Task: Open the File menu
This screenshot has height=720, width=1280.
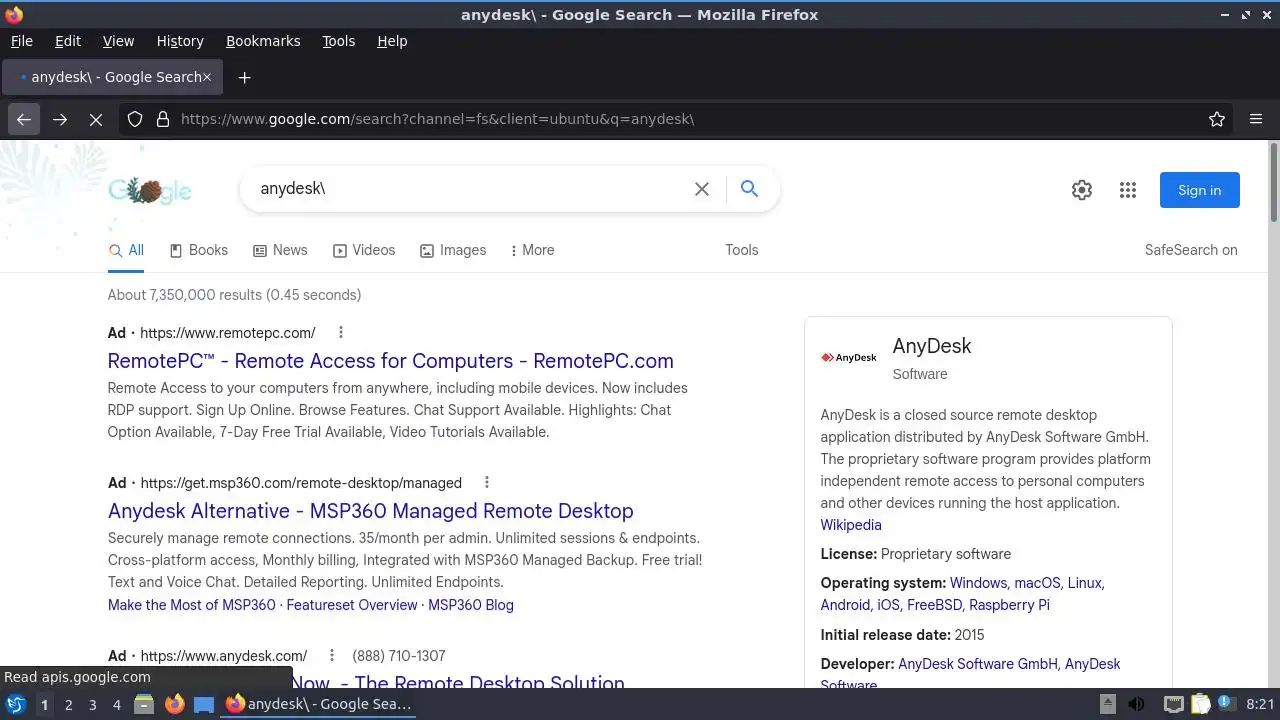Action: point(22,41)
